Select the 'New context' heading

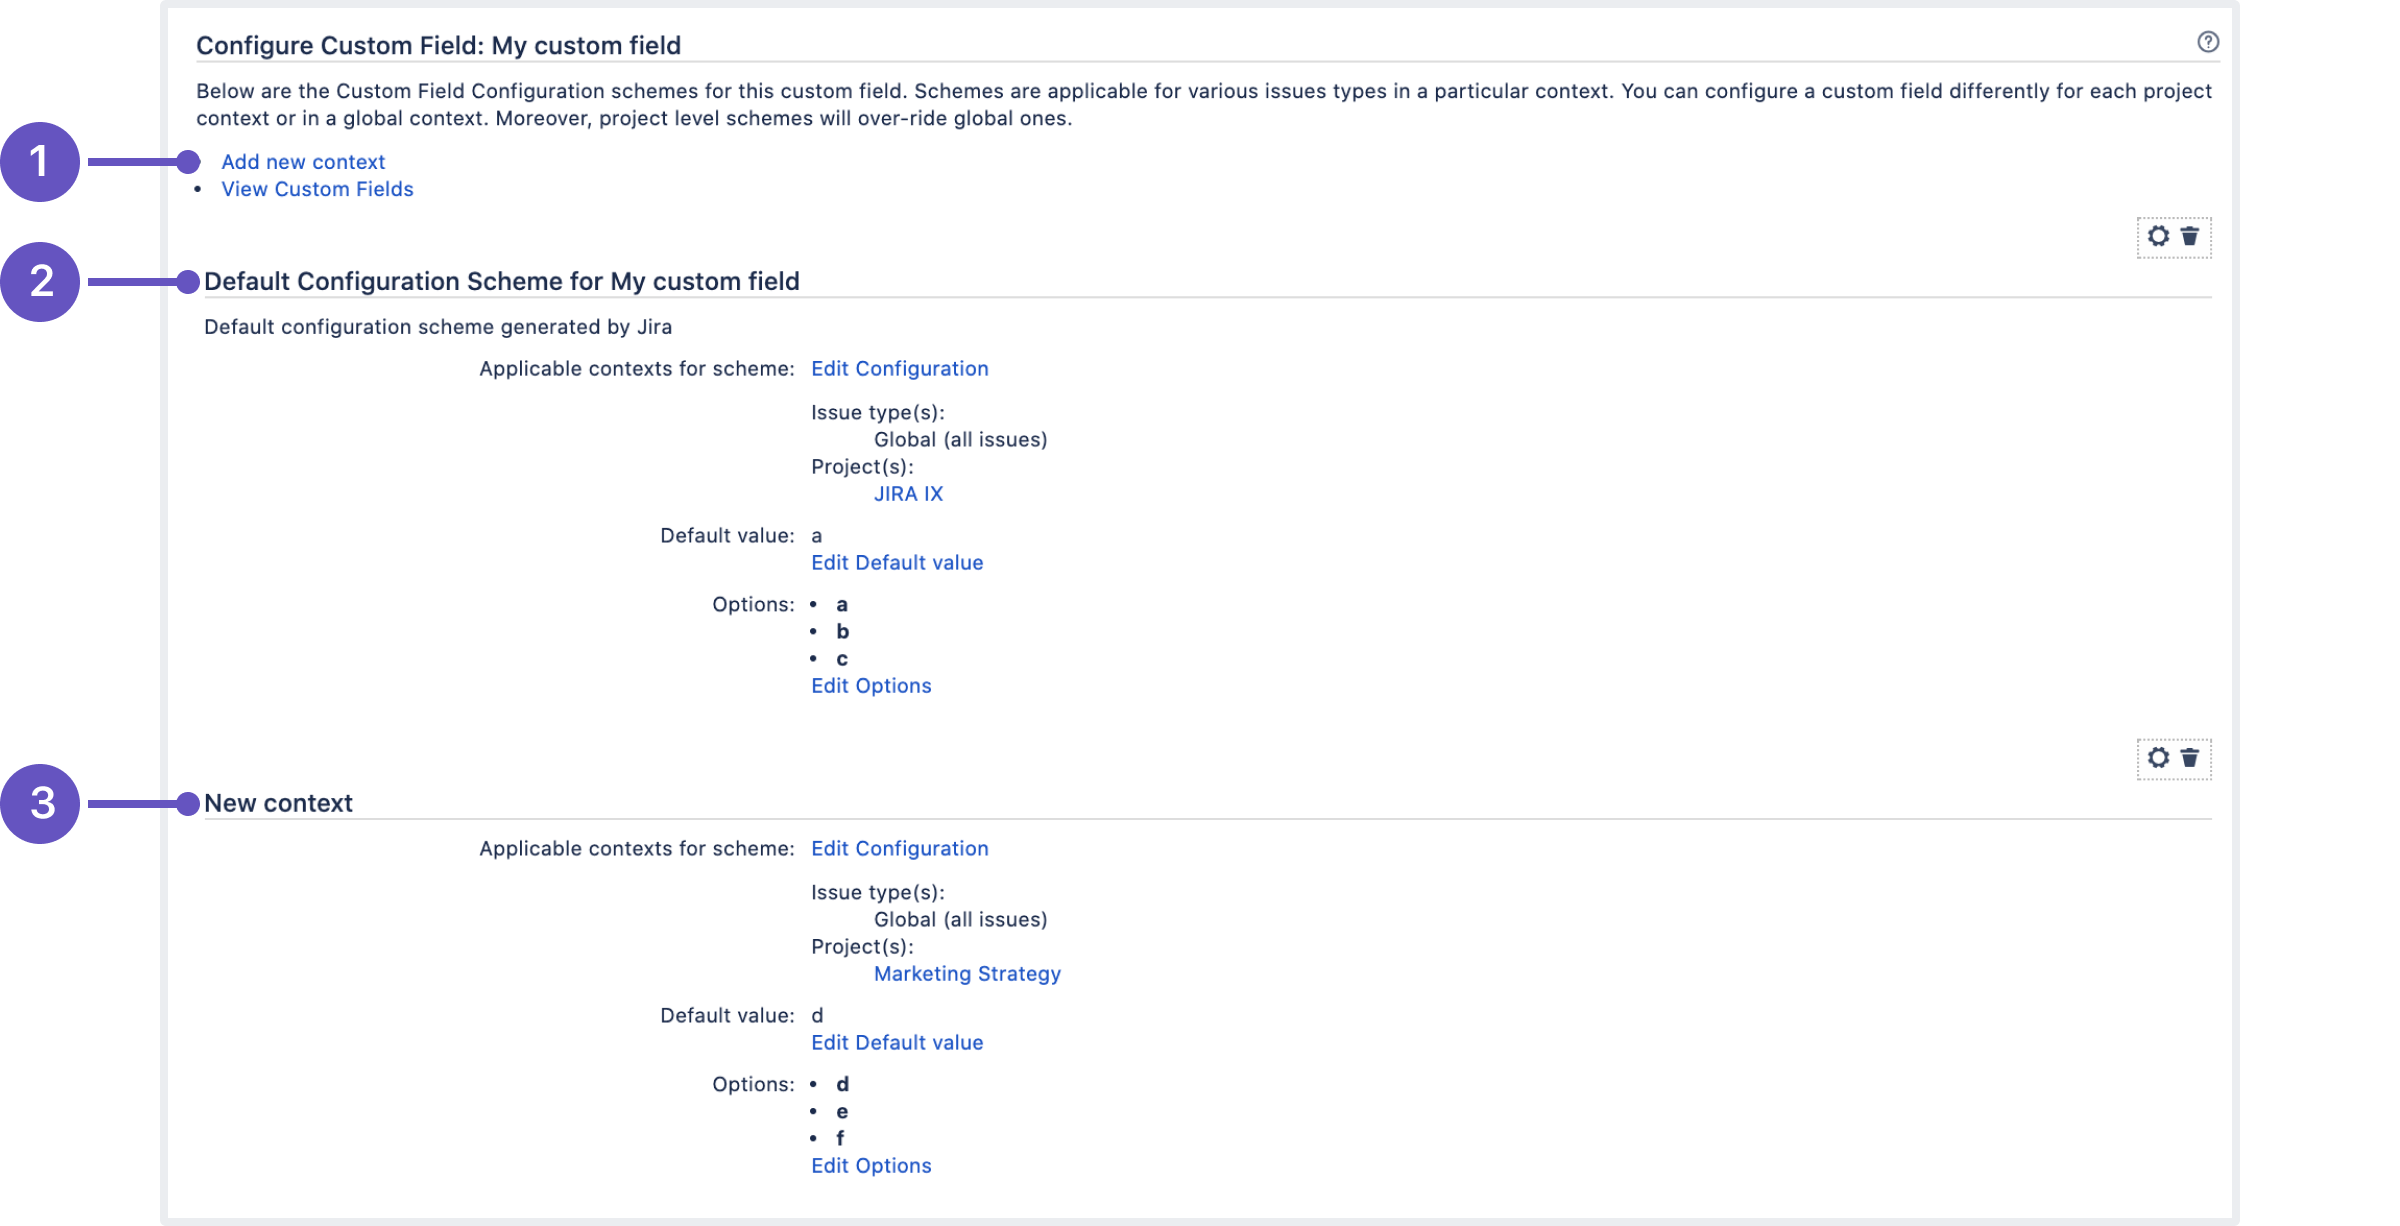point(278,804)
